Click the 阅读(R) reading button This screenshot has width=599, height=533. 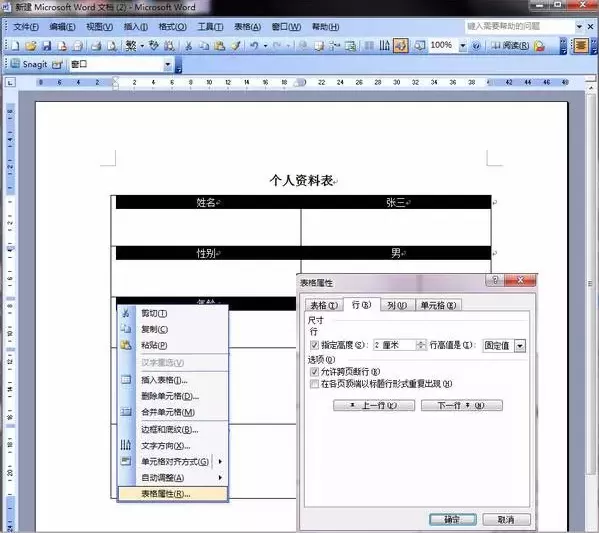(510, 46)
